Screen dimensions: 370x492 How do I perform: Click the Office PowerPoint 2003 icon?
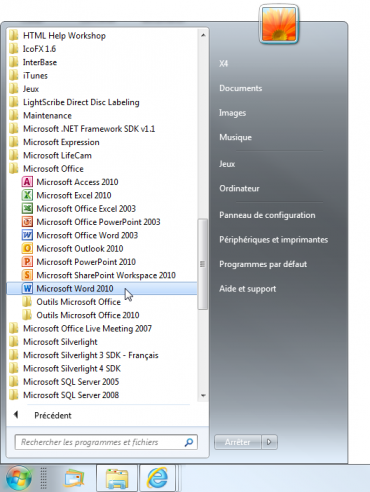click(27, 222)
